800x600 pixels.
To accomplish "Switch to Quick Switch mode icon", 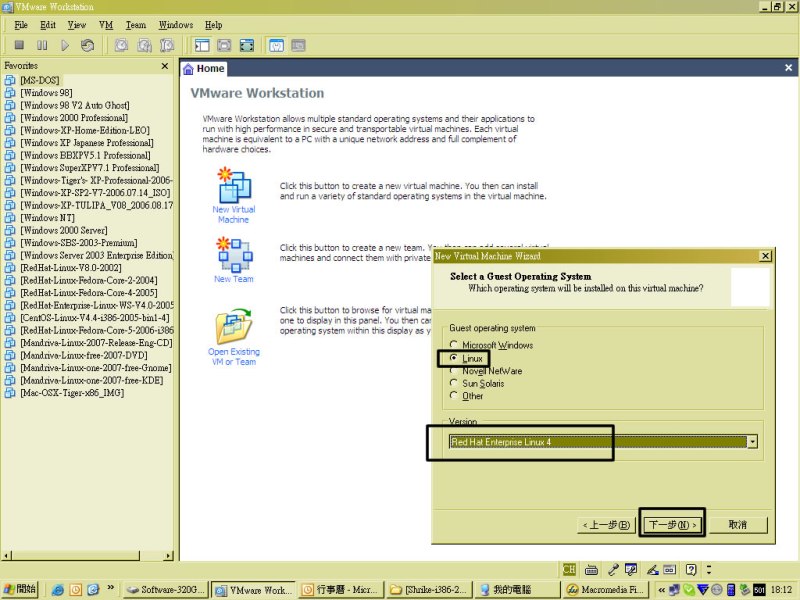I will point(224,45).
